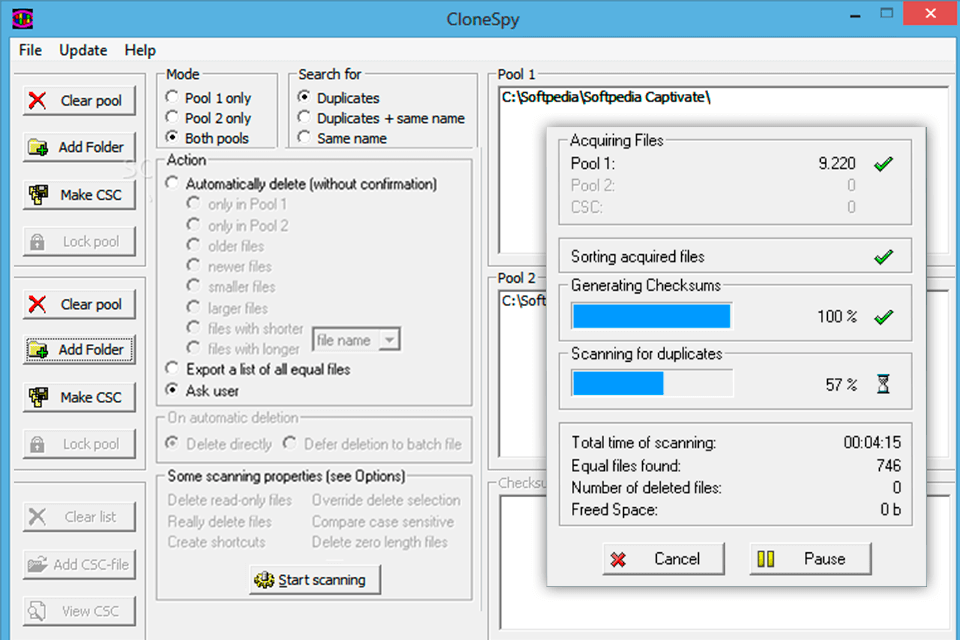Open the file name dropdown
960x640 pixels.
389,340
